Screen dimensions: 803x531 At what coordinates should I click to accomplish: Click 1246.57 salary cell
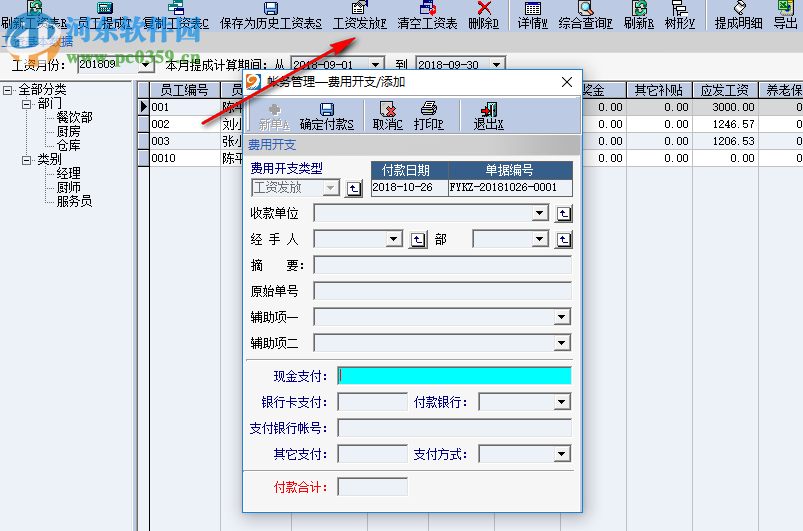pos(725,124)
